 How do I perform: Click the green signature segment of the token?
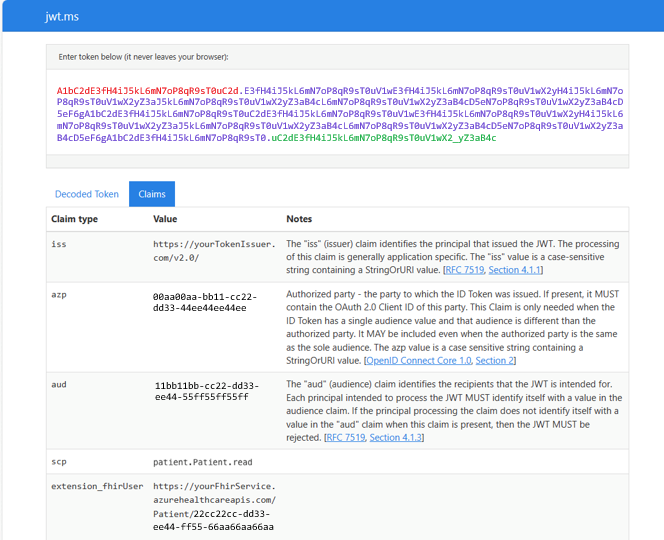pyautogui.click(x=384, y=138)
